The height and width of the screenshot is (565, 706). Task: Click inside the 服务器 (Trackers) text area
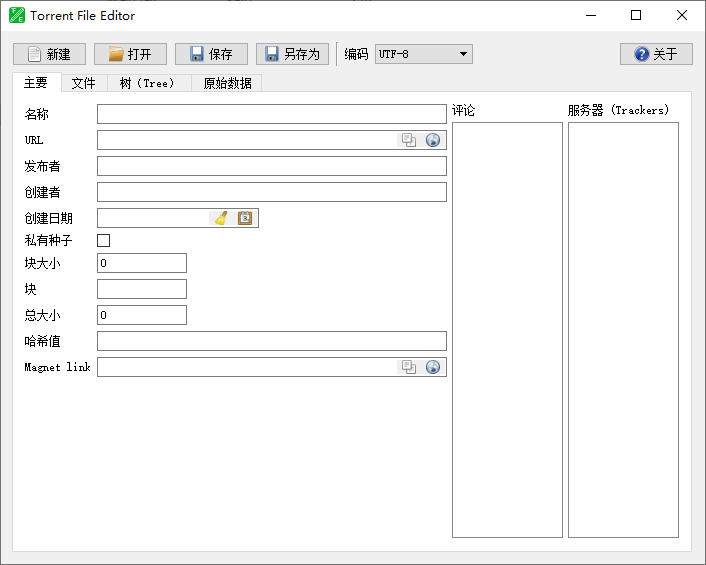[623, 330]
